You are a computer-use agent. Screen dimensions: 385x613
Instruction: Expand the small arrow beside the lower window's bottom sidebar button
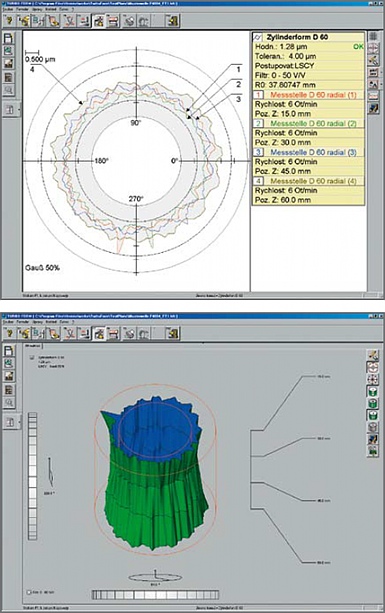(x=20, y=422)
